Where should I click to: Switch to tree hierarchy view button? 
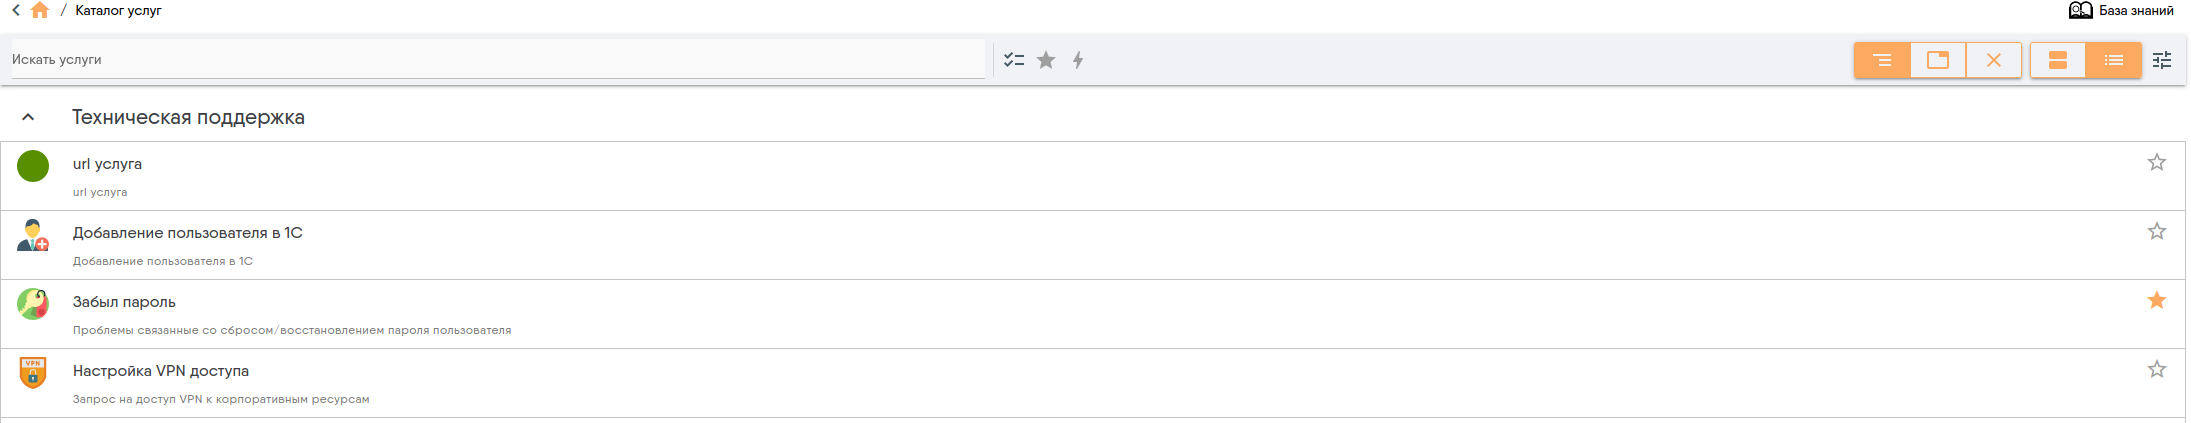click(1882, 60)
